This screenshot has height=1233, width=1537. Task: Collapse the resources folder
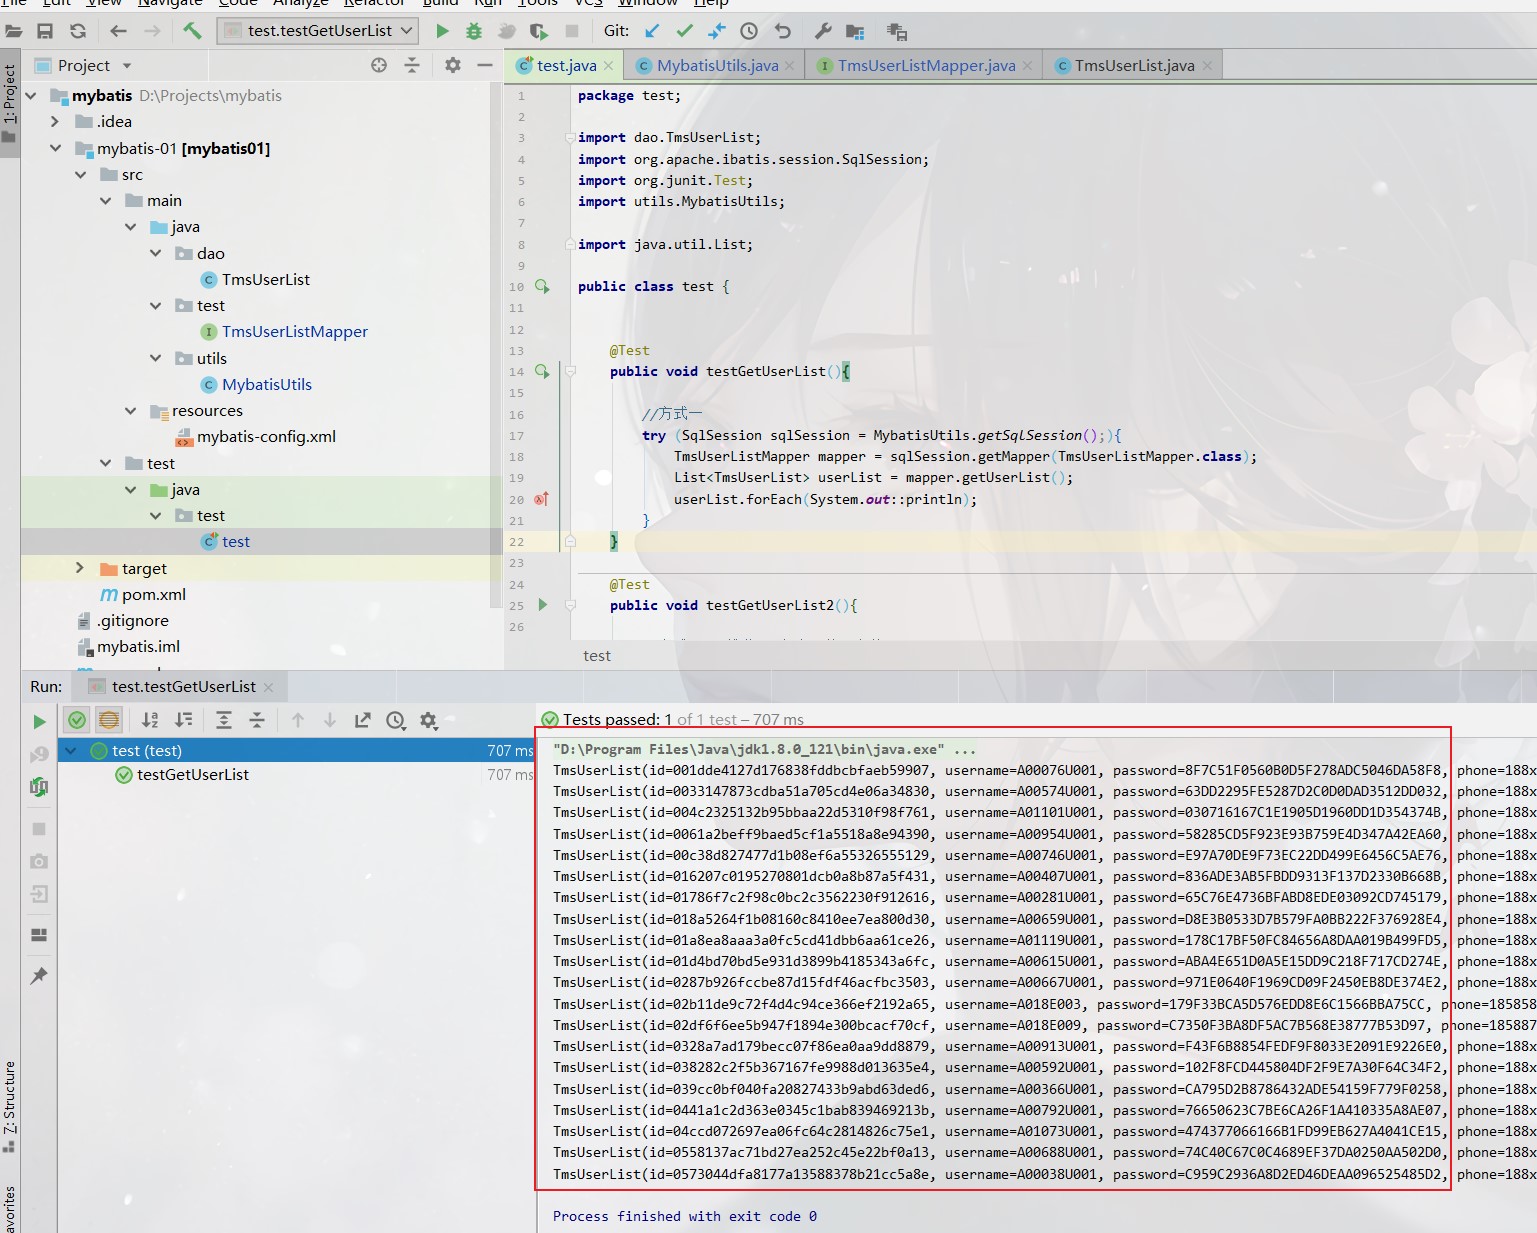[x=130, y=410]
